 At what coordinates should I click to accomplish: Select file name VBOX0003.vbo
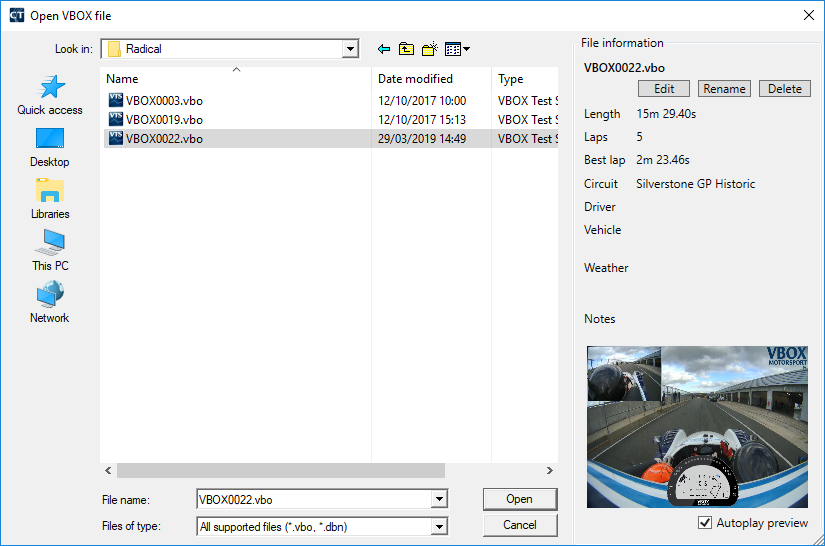(164, 100)
